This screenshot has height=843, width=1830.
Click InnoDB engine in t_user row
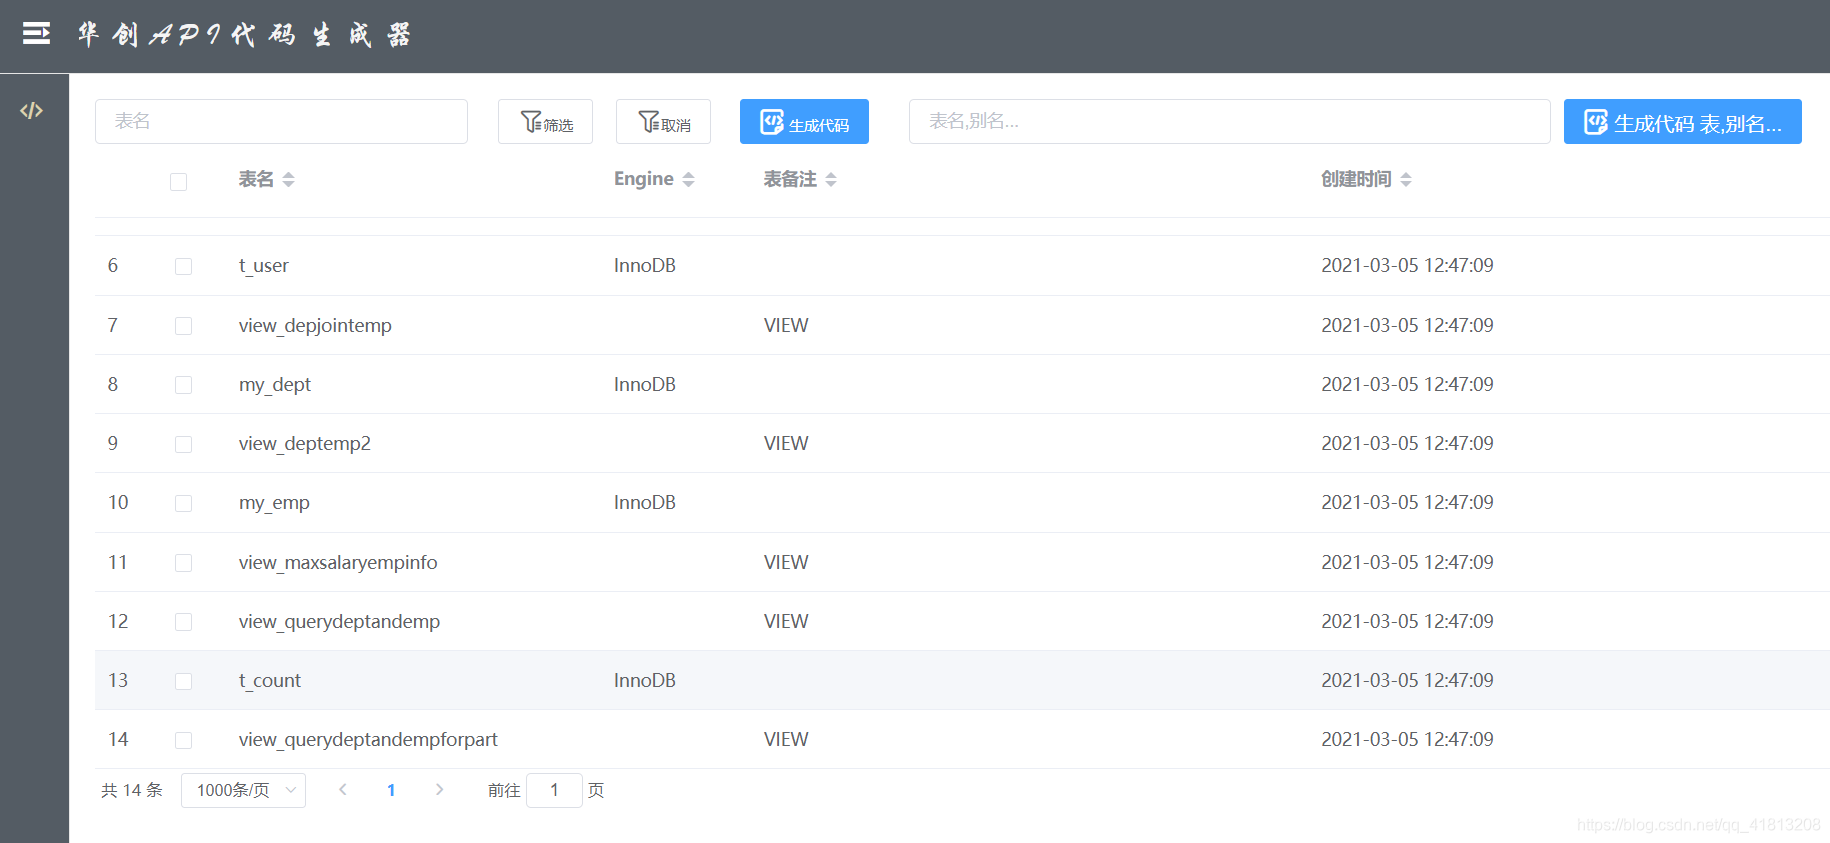(x=645, y=265)
